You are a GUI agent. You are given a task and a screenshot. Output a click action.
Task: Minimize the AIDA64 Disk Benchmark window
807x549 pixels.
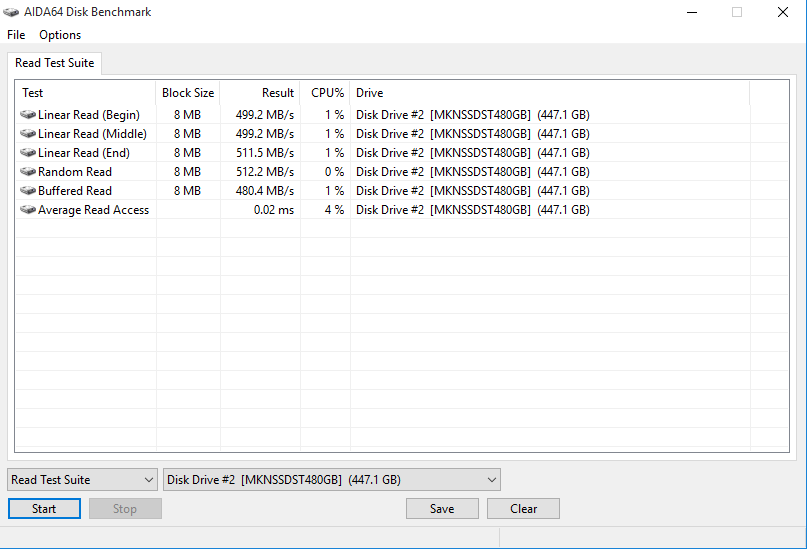point(692,12)
